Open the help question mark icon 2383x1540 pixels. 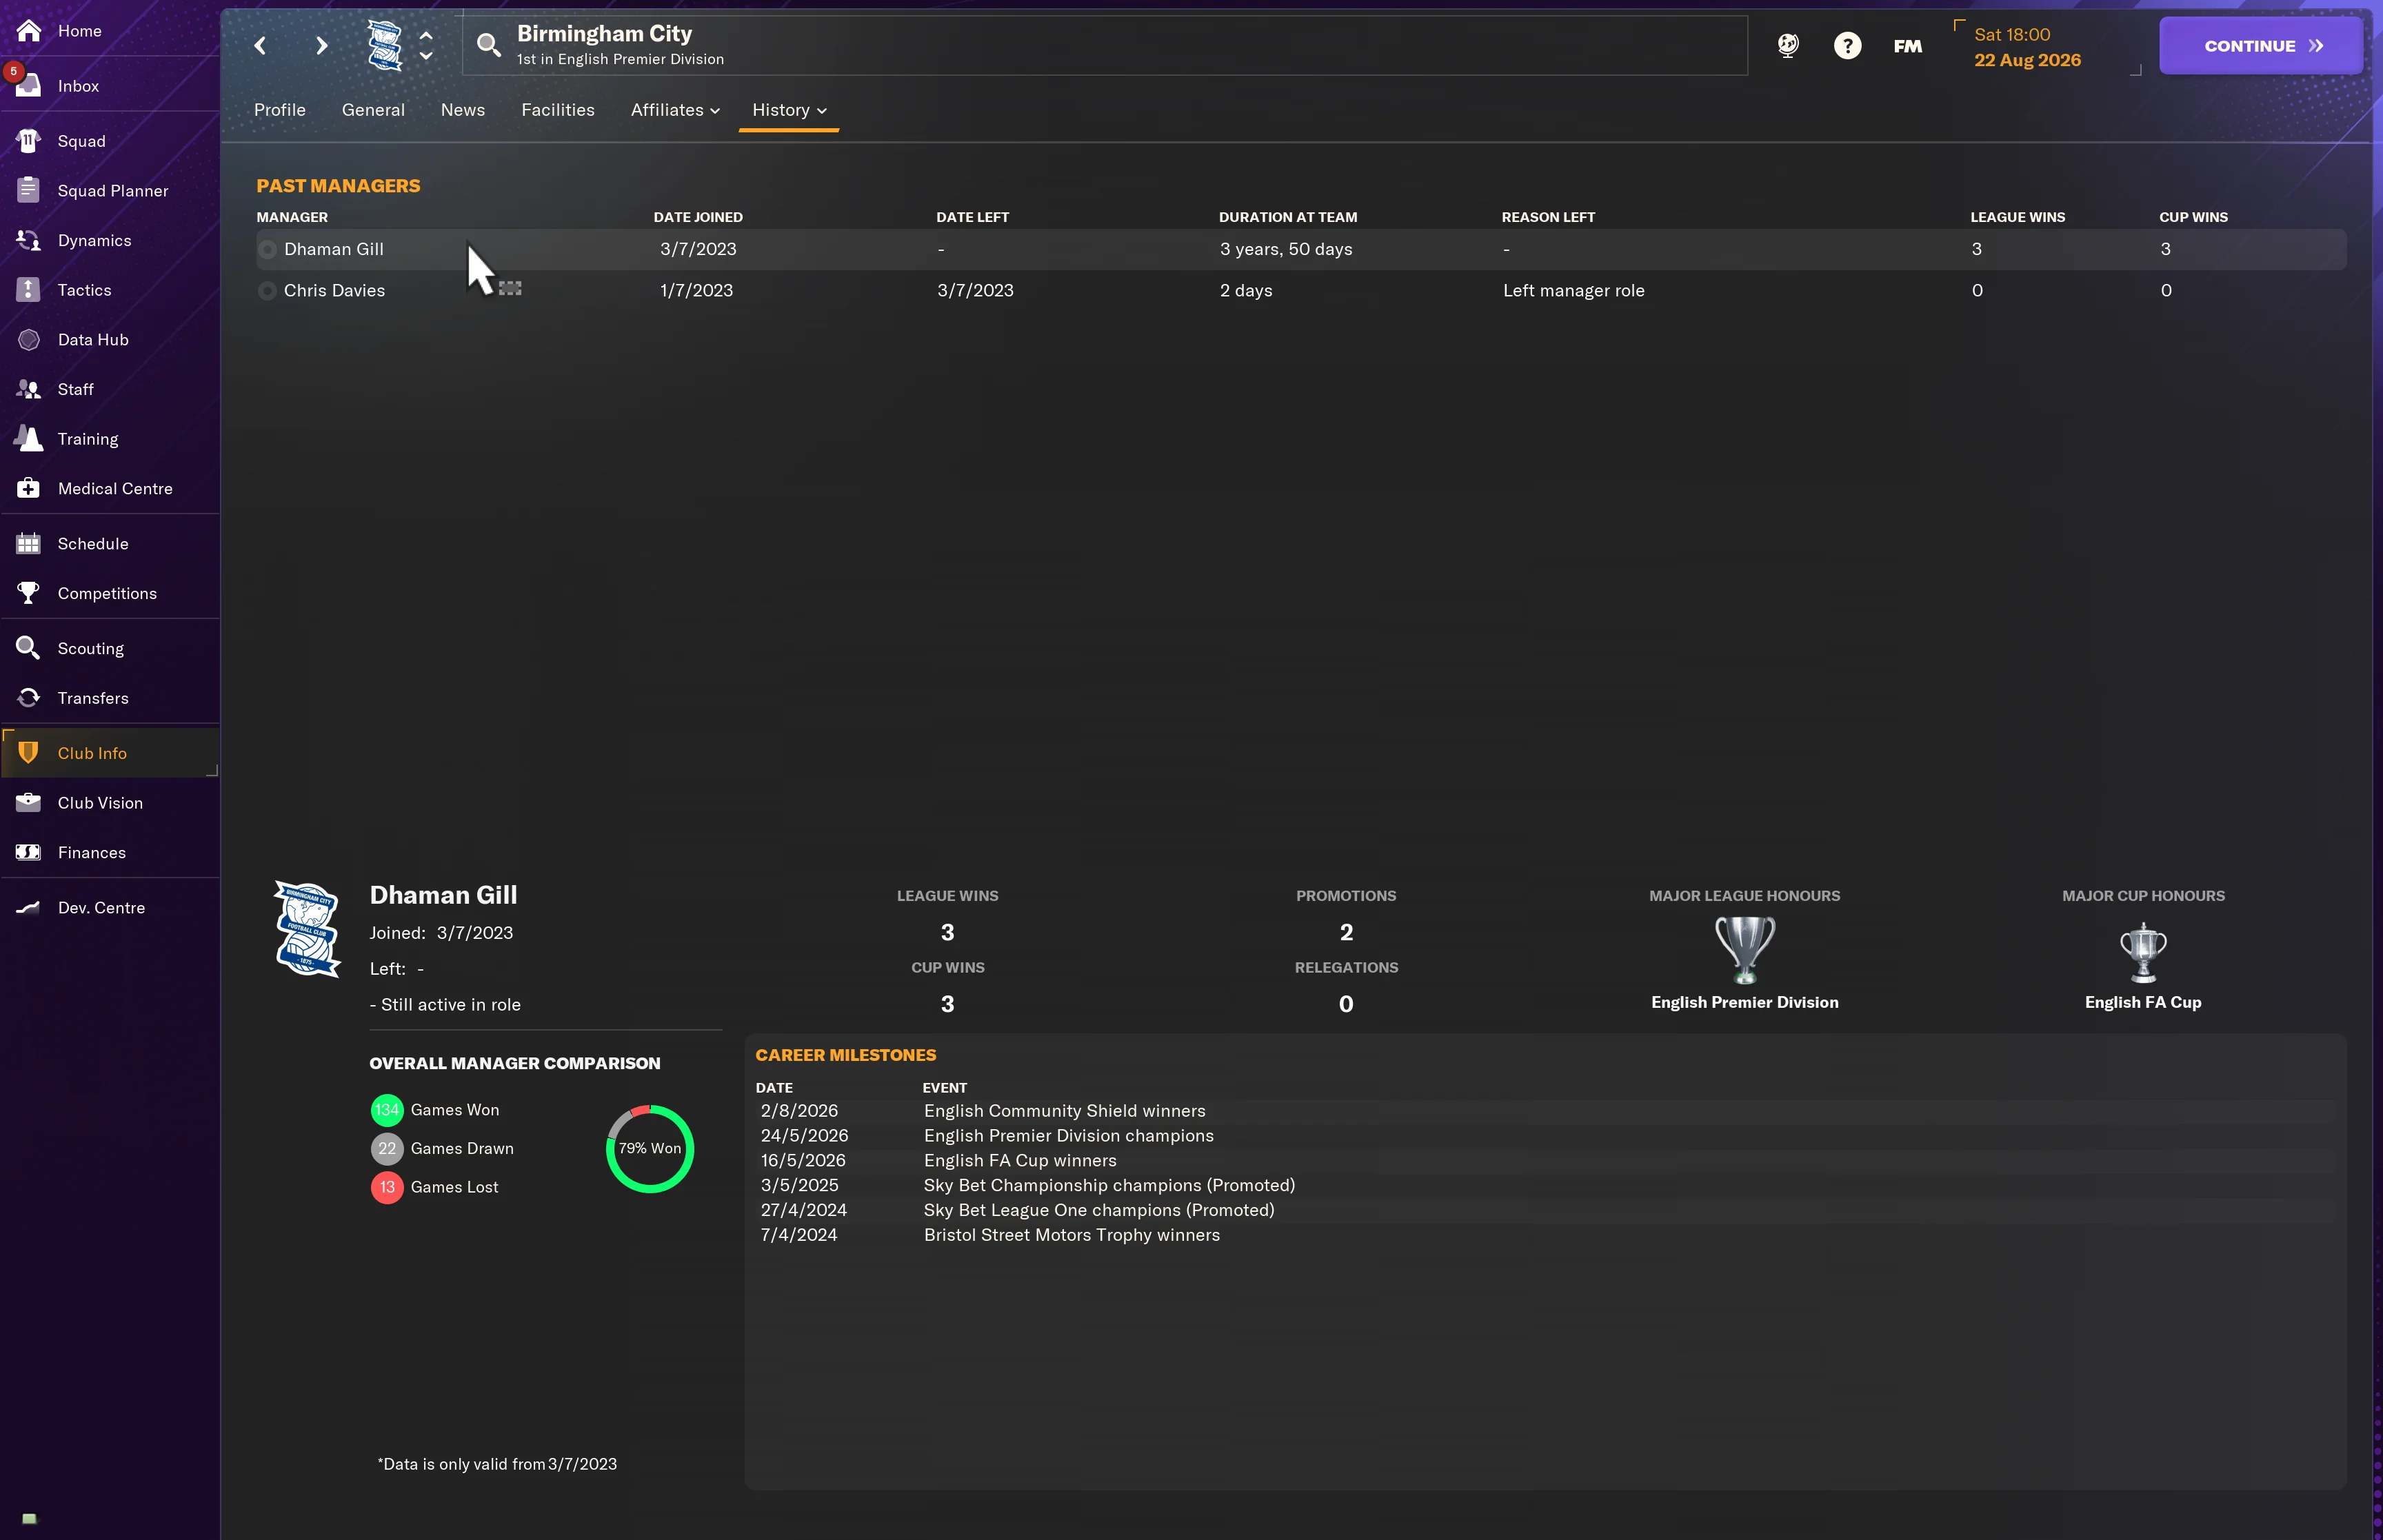[x=1847, y=46]
